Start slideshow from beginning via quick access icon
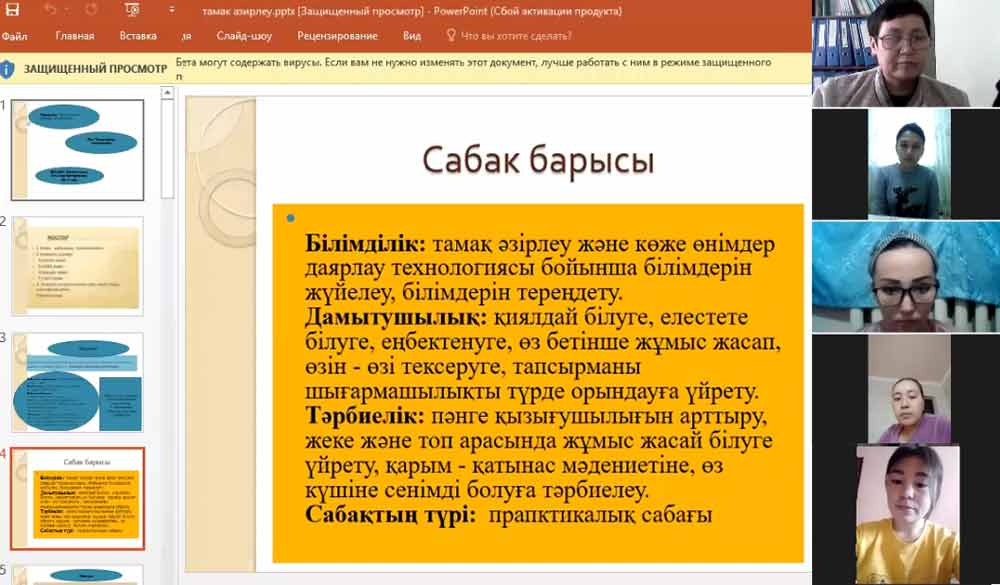 pyautogui.click(x=133, y=10)
